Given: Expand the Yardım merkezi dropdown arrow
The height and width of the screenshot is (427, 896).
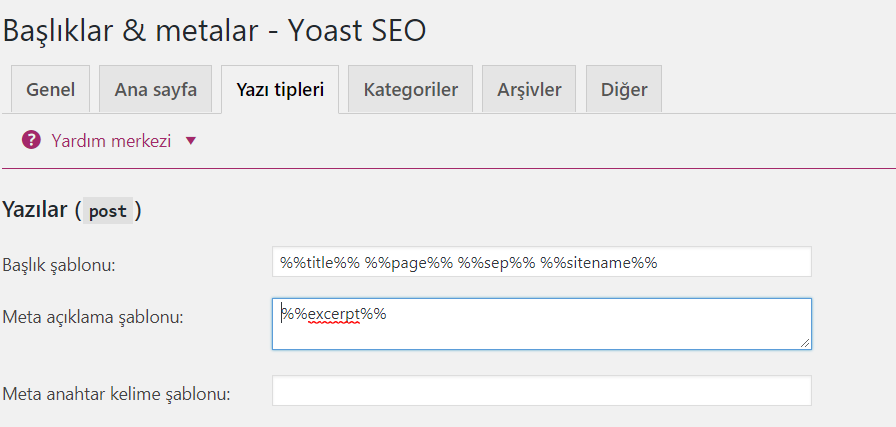Looking at the screenshot, I should (191, 141).
